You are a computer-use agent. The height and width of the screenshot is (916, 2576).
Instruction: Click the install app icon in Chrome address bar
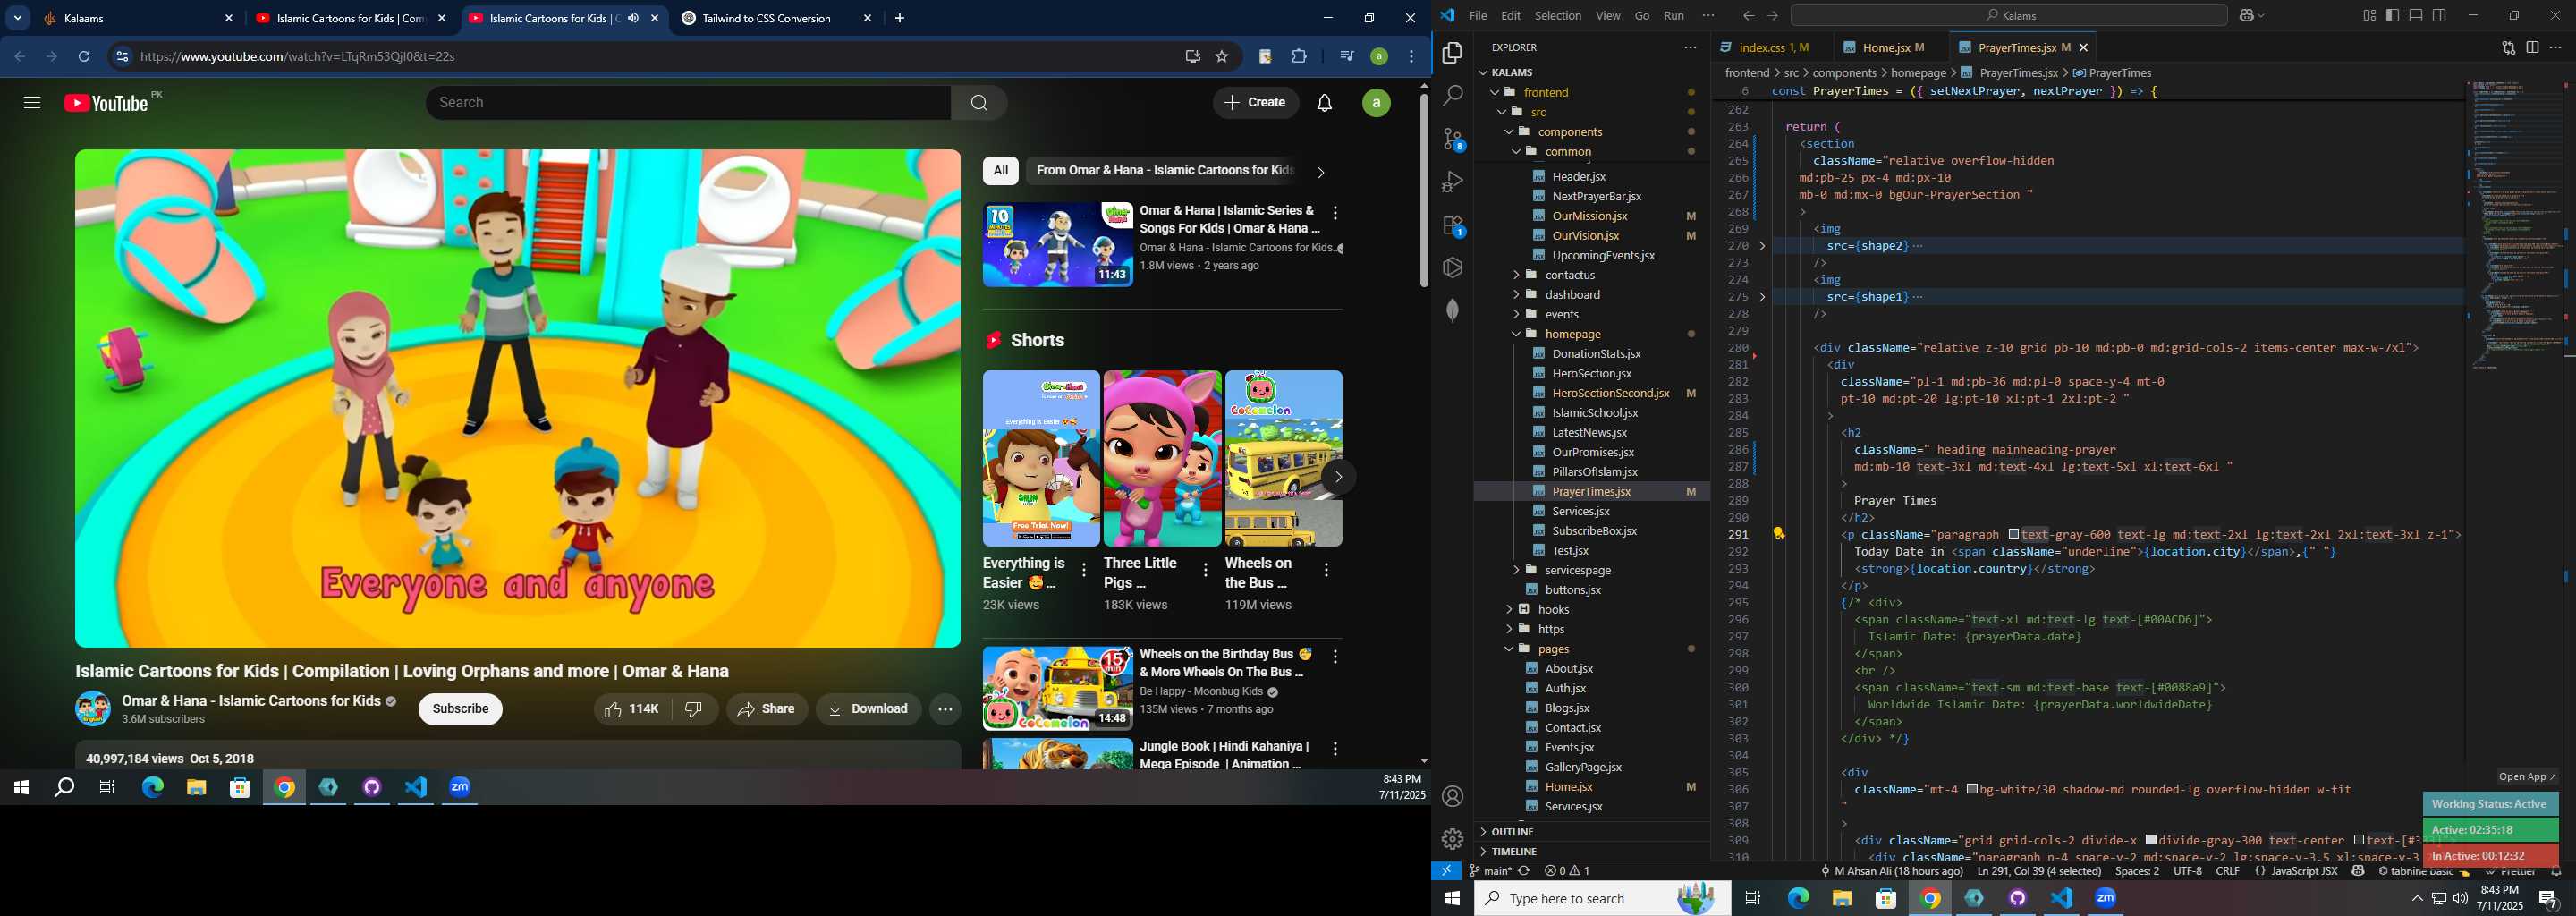pos(1192,57)
